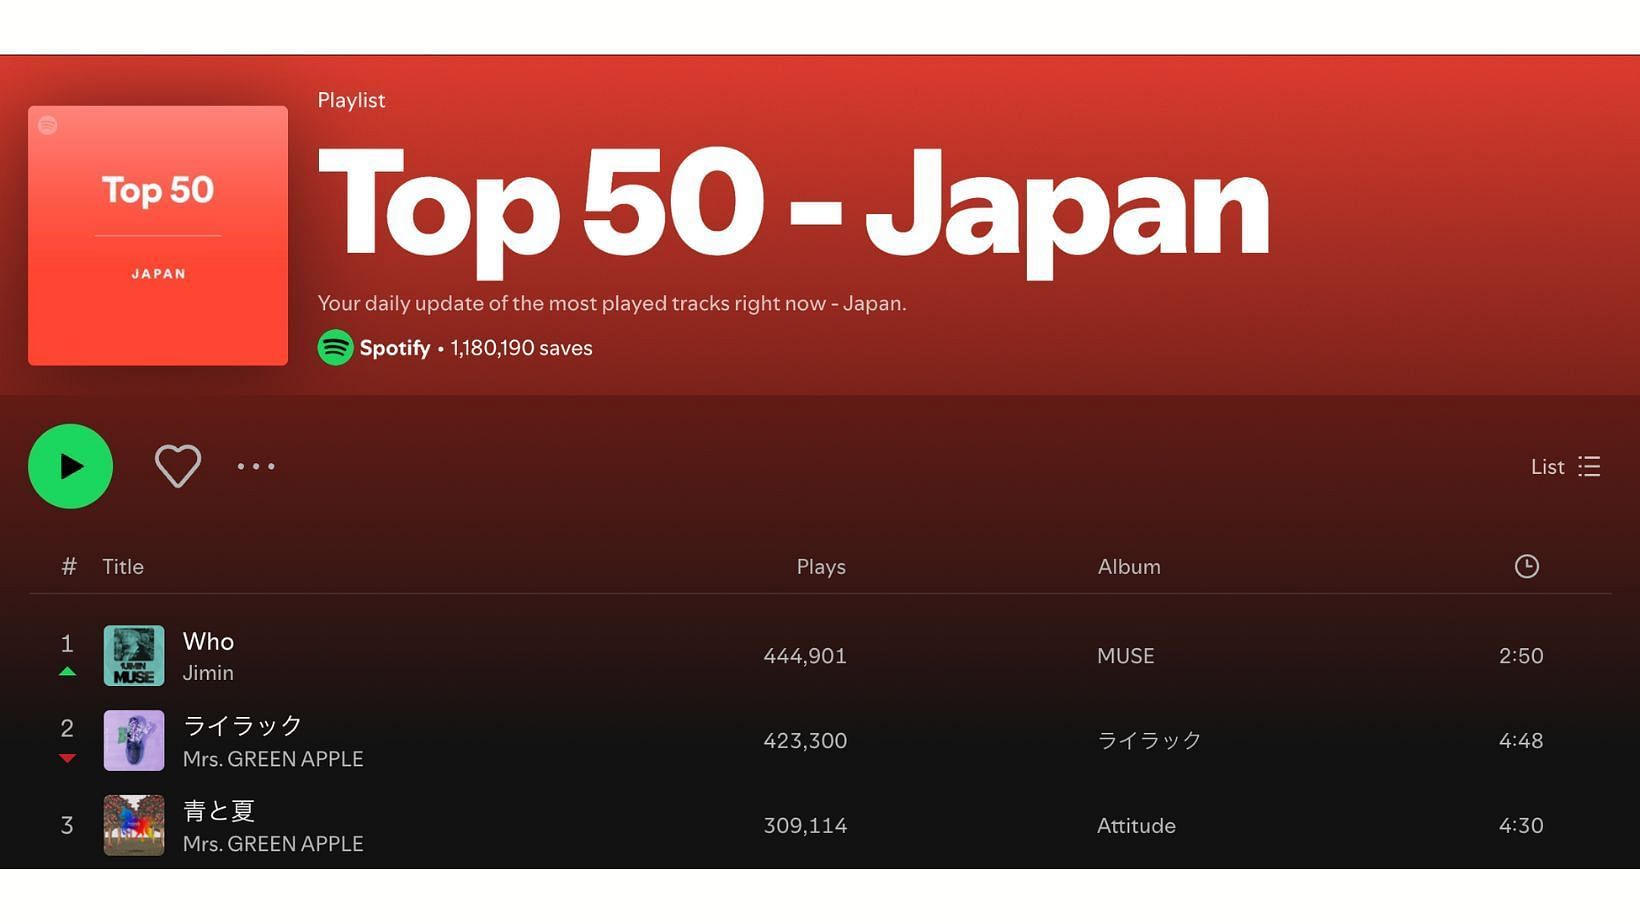This screenshot has width=1640, height=924.
Task: Open the Attitude album link
Action: pos(1136,826)
